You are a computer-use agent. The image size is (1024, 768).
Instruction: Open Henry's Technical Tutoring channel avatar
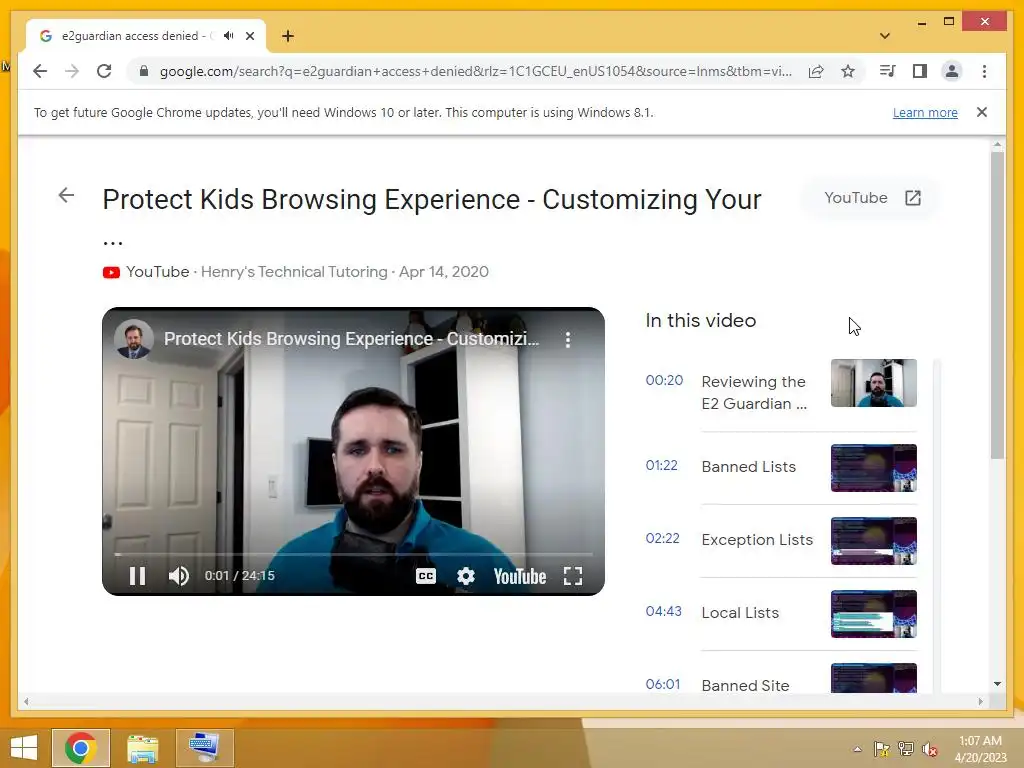click(134, 339)
